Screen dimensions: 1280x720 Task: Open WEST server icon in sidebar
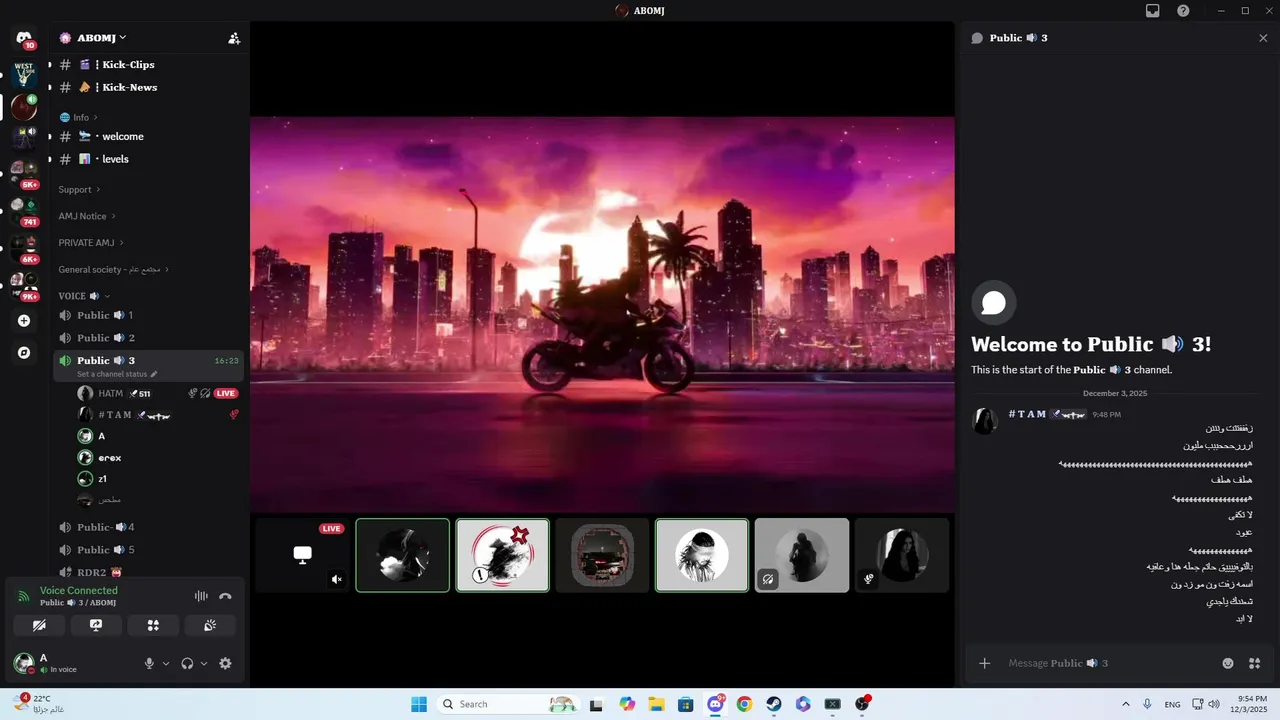pyautogui.click(x=24, y=73)
